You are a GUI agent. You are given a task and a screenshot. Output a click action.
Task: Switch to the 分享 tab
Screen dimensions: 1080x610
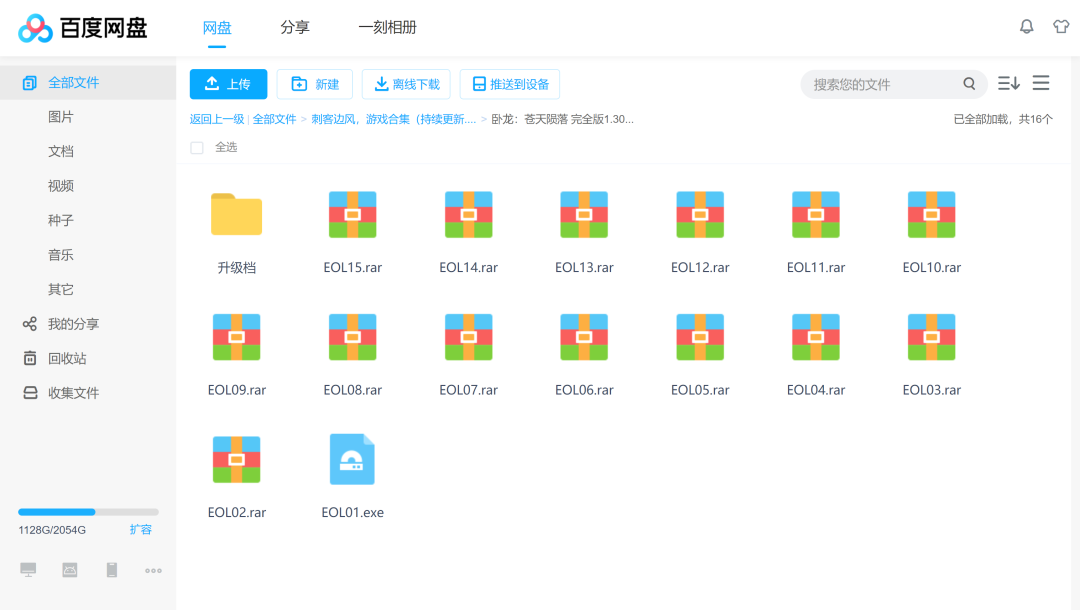[295, 28]
